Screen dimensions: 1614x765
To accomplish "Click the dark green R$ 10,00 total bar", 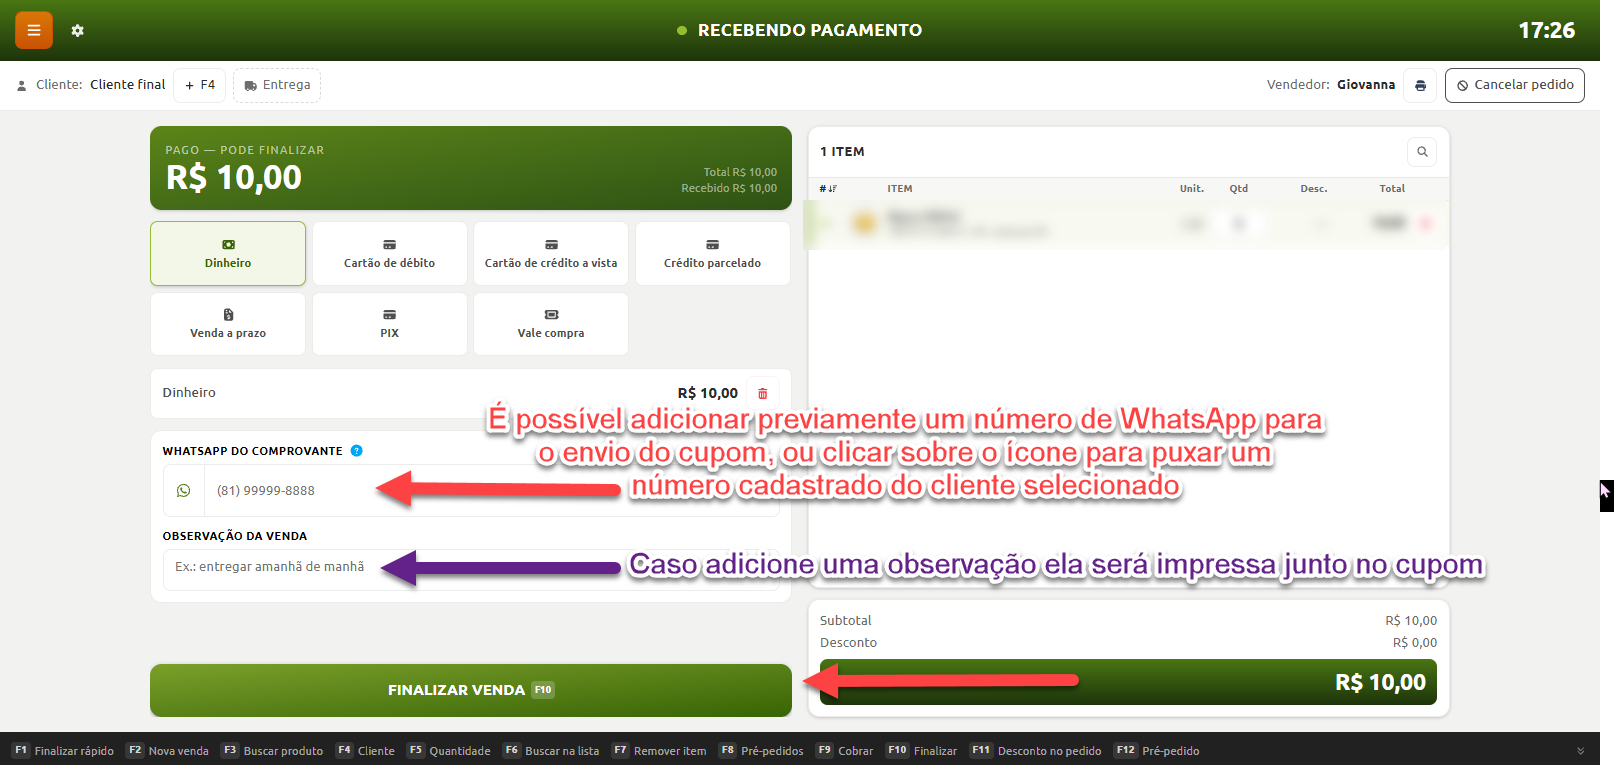I will click(x=1128, y=682).
